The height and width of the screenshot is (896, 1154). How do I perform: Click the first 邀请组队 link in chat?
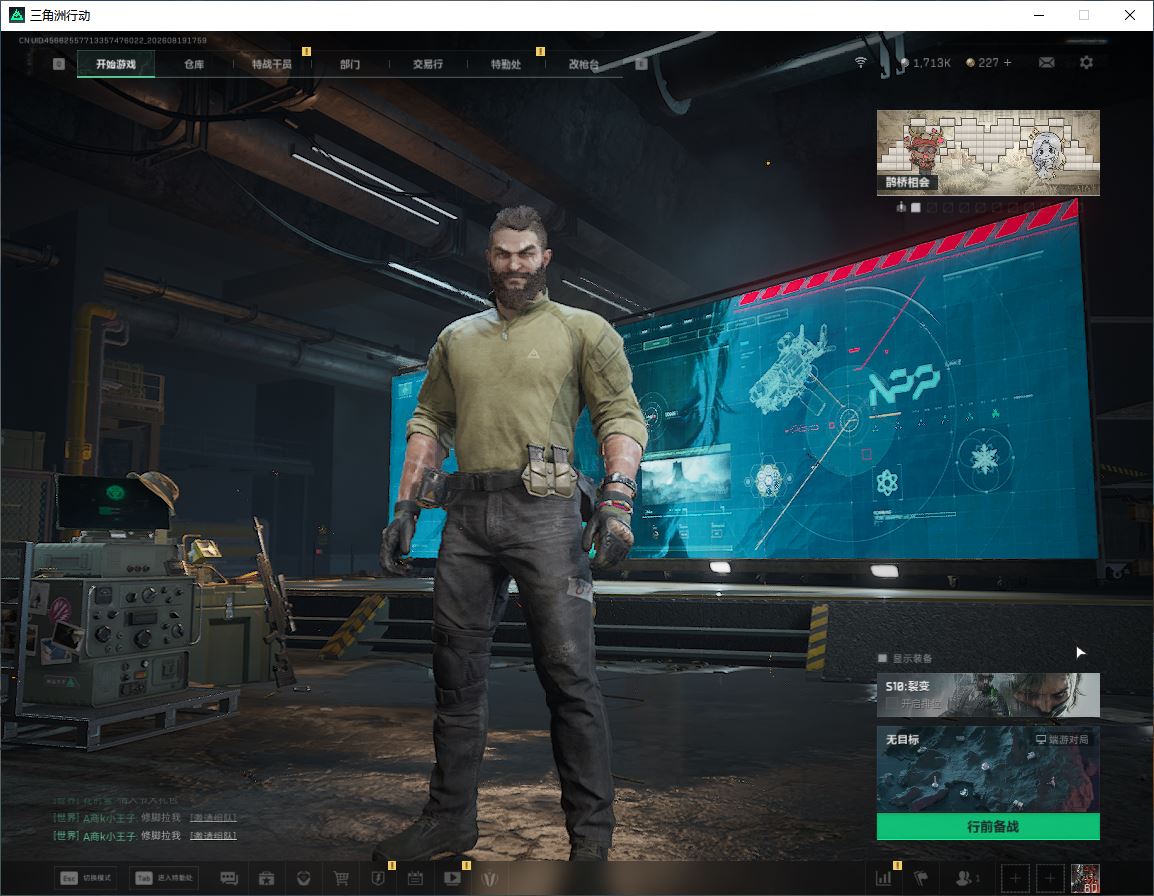coord(213,817)
